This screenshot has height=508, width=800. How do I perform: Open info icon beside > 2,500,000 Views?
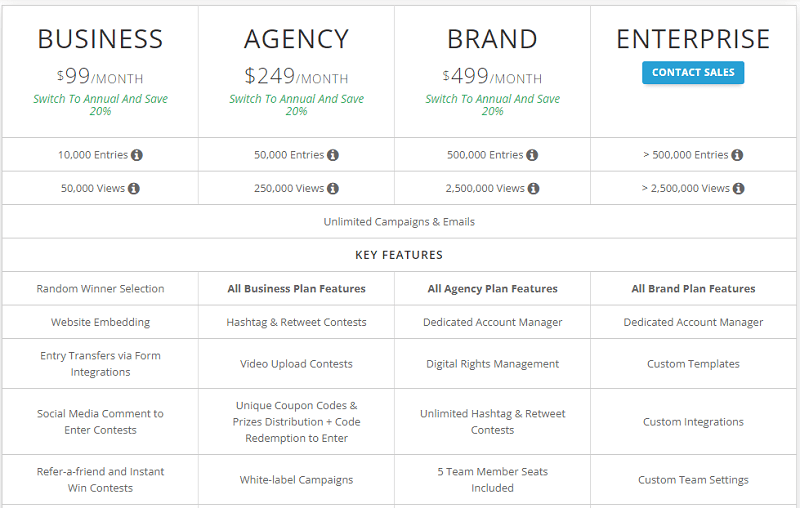point(739,189)
